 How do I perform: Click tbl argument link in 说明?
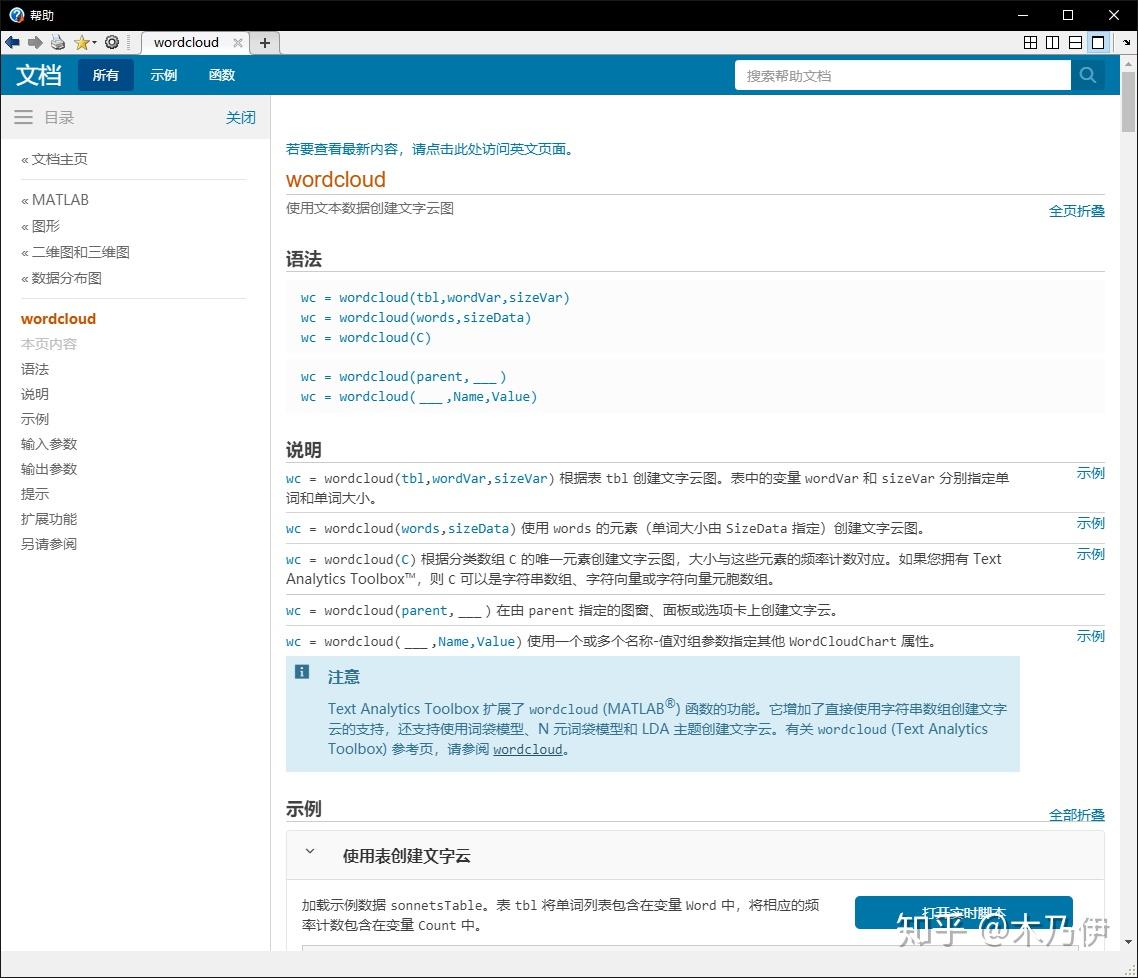[413, 478]
